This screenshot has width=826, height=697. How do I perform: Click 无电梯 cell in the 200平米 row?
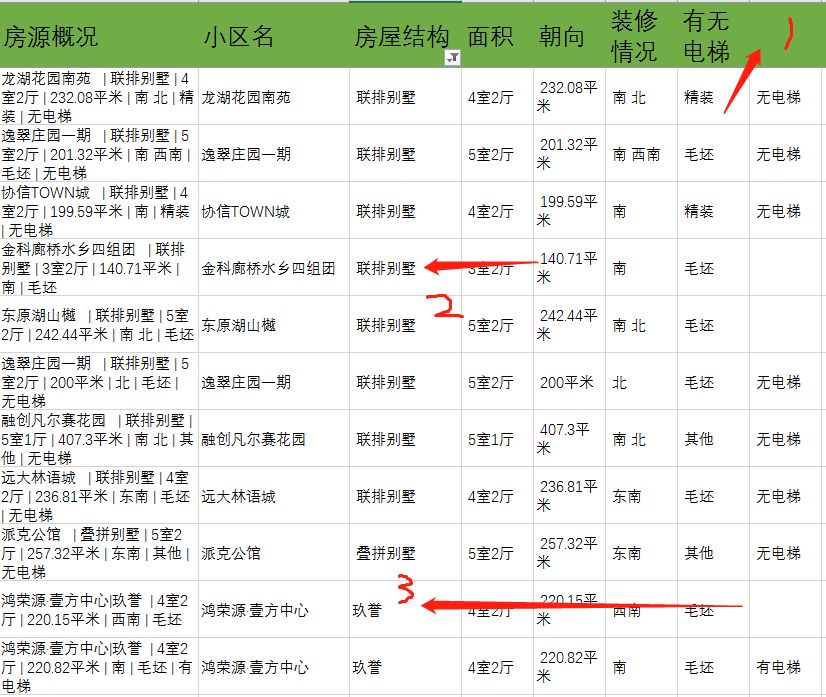coord(785,381)
